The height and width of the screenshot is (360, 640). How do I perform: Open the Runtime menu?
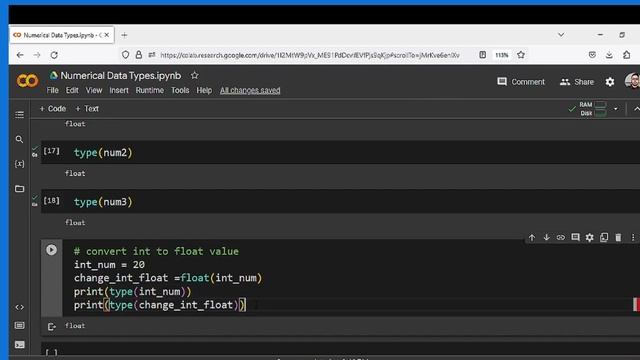[x=150, y=90]
